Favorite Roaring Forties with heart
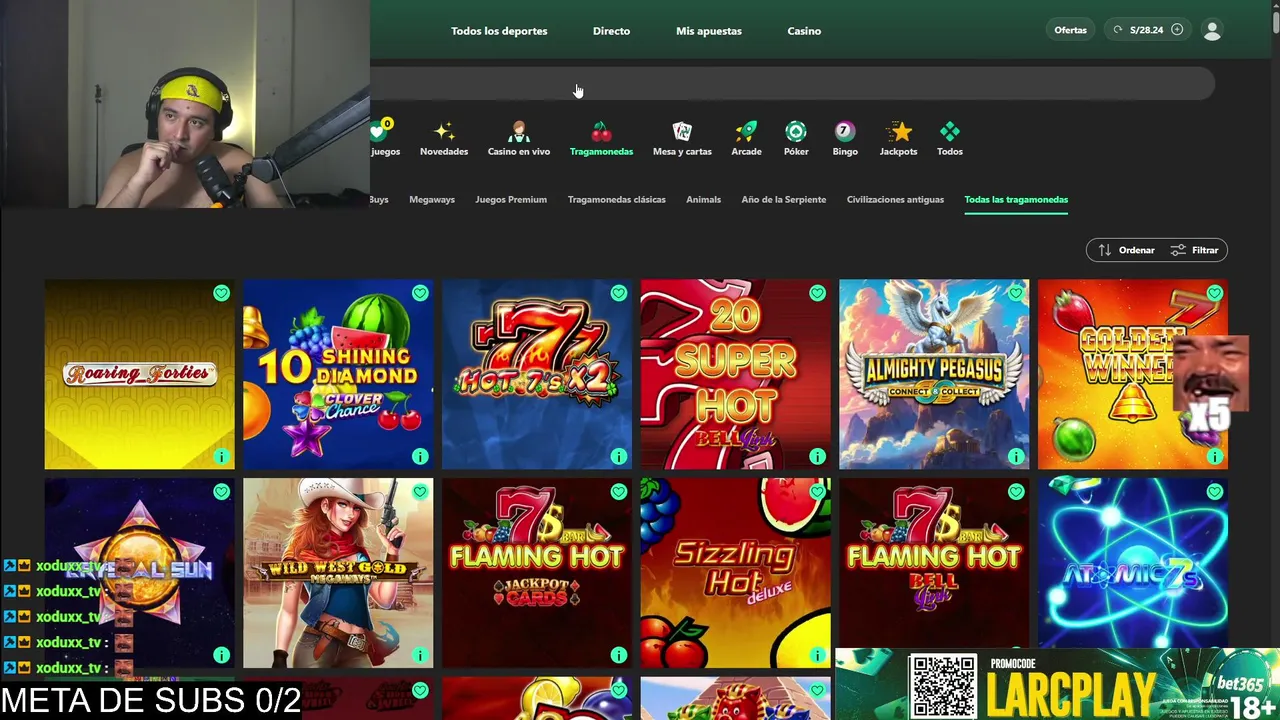 (x=221, y=293)
